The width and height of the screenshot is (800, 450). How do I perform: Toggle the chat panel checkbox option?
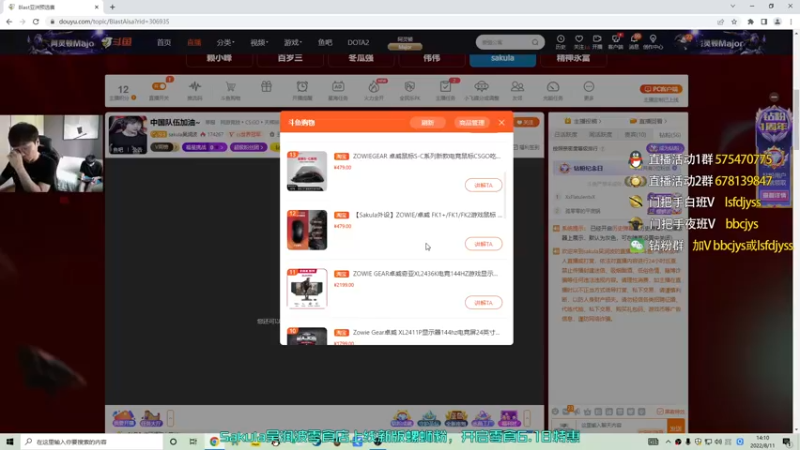pyautogui.click(x=660, y=411)
